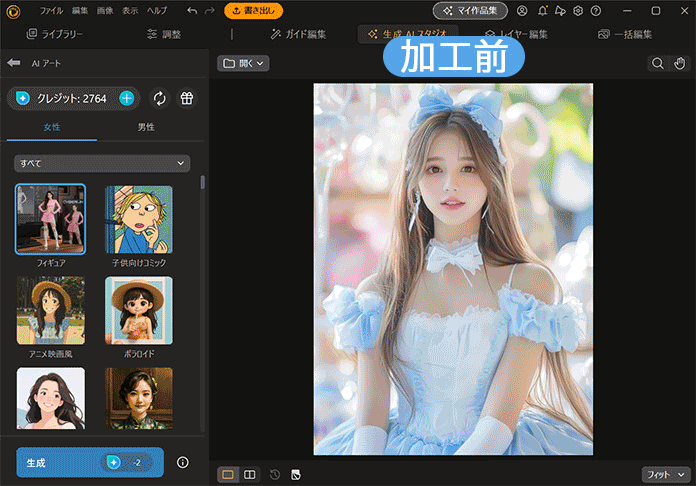The image size is (696, 486).
Task: Toggle the before/after compare icon
Action: point(296,475)
